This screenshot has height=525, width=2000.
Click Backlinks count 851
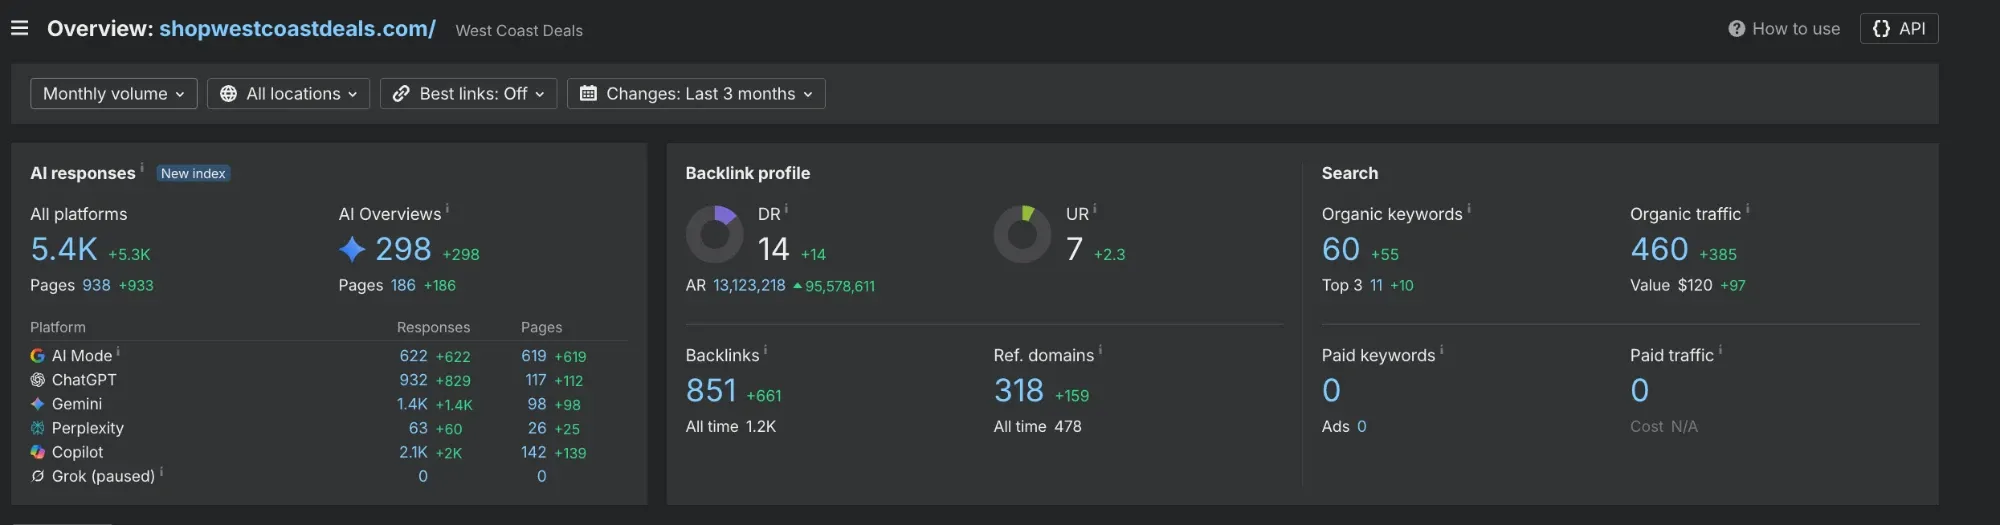(x=711, y=390)
